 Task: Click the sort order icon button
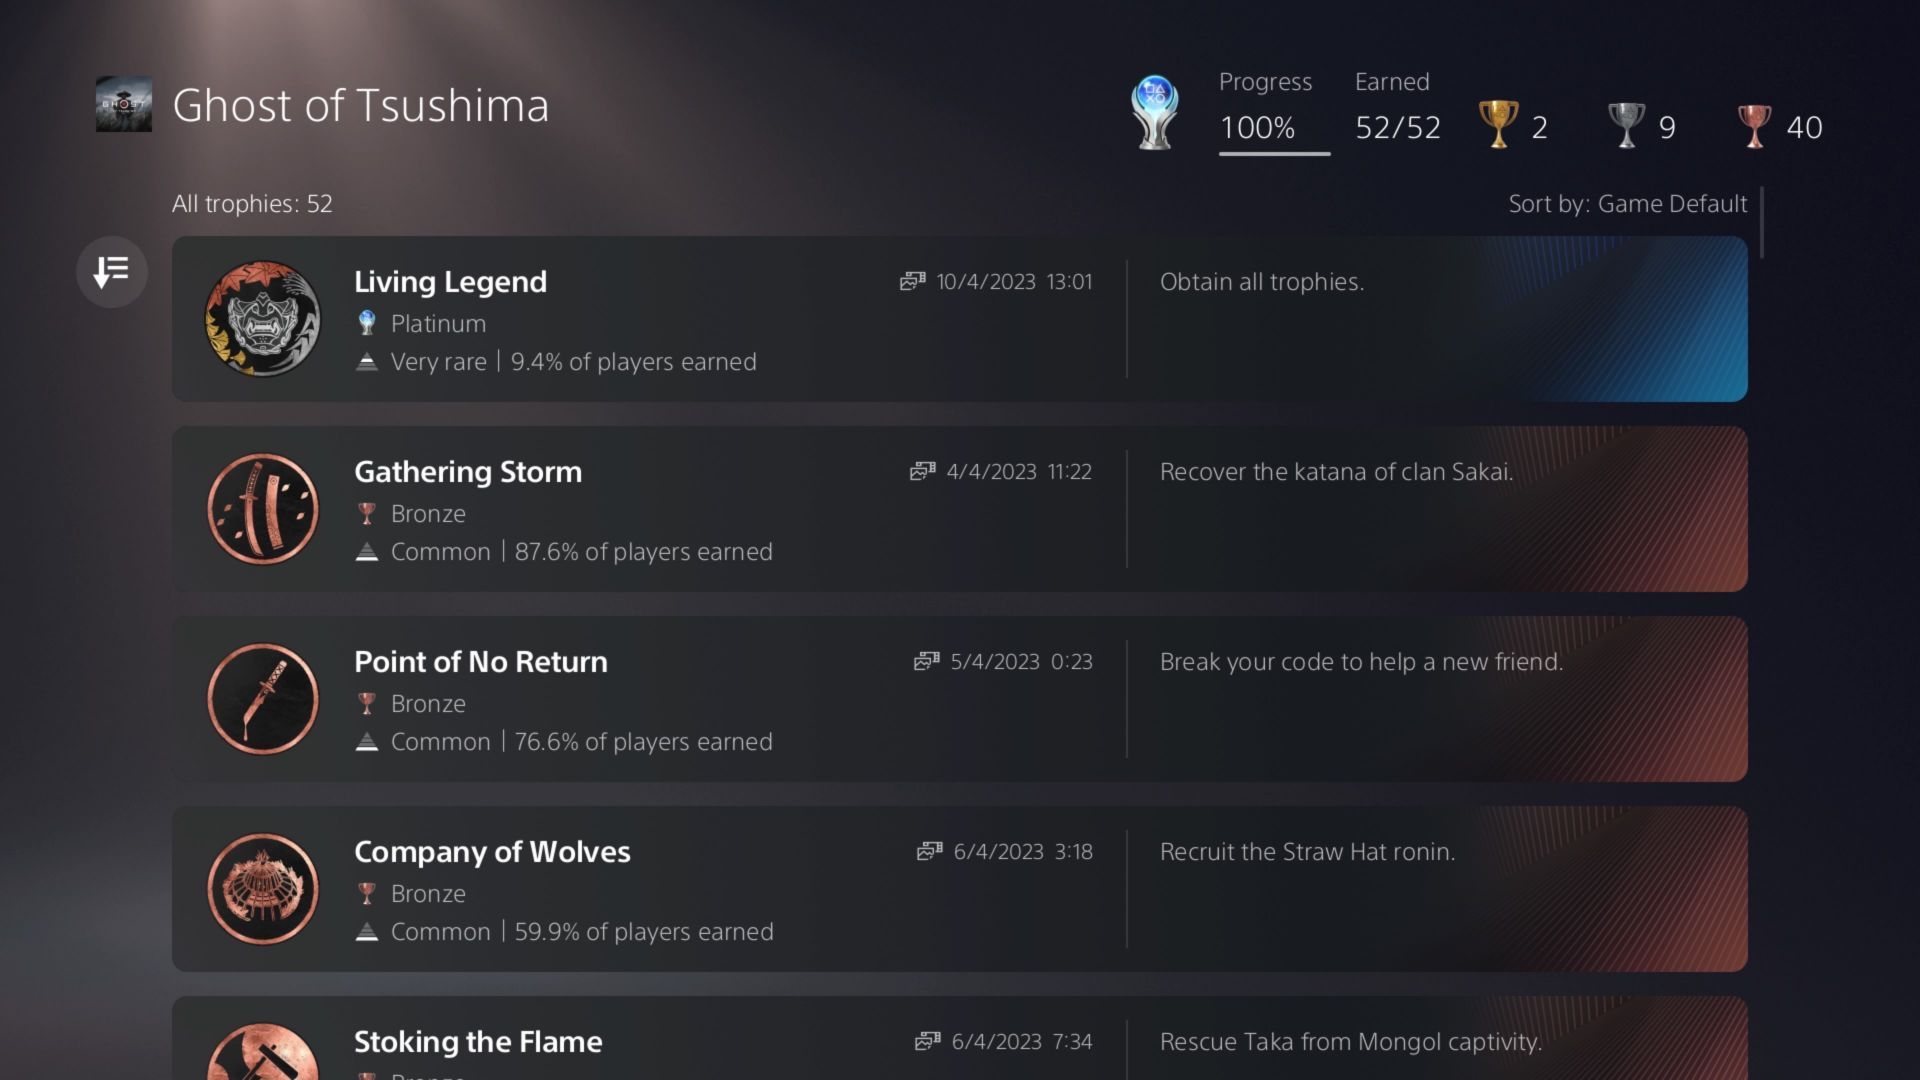112,271
